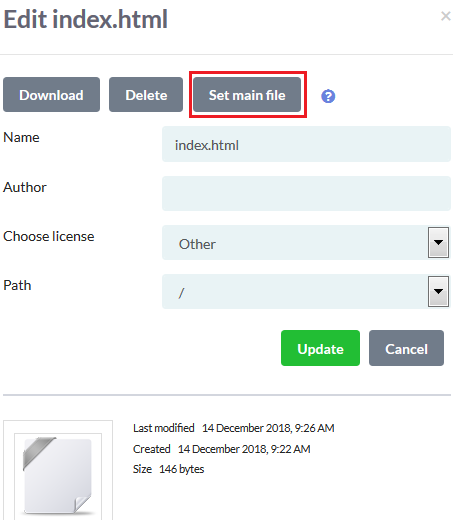Click the Path box showing slash
453x520 pixels.
click(x=295, y=292)
